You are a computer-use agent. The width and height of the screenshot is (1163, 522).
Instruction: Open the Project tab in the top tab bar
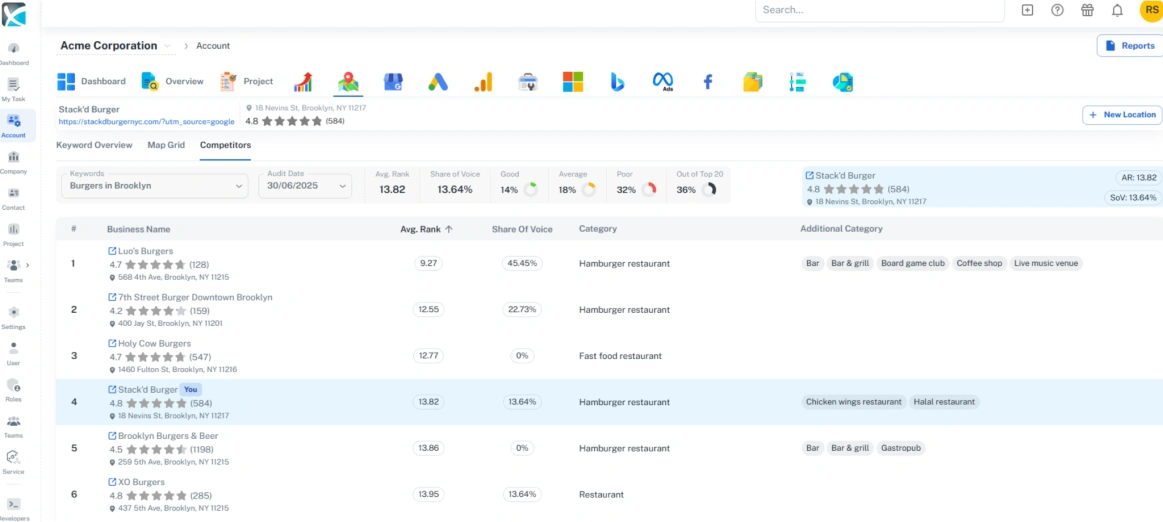tap(247, 82)
